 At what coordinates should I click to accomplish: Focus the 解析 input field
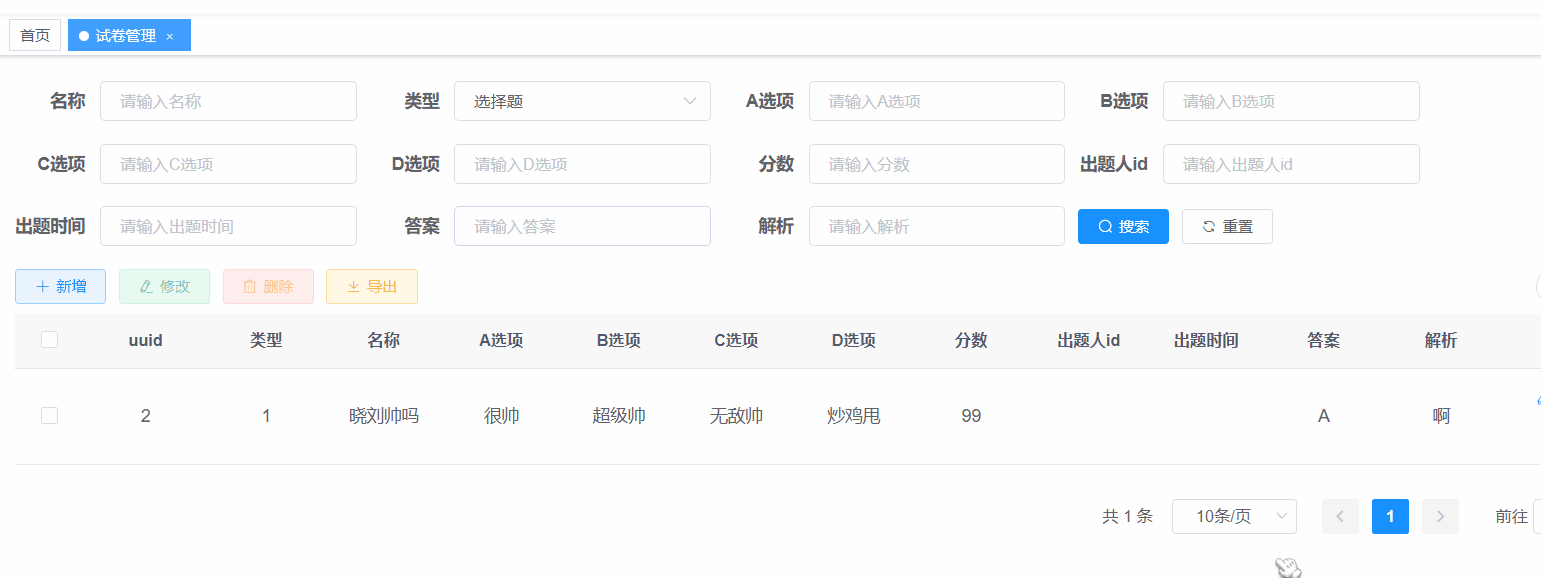[937, 226]
